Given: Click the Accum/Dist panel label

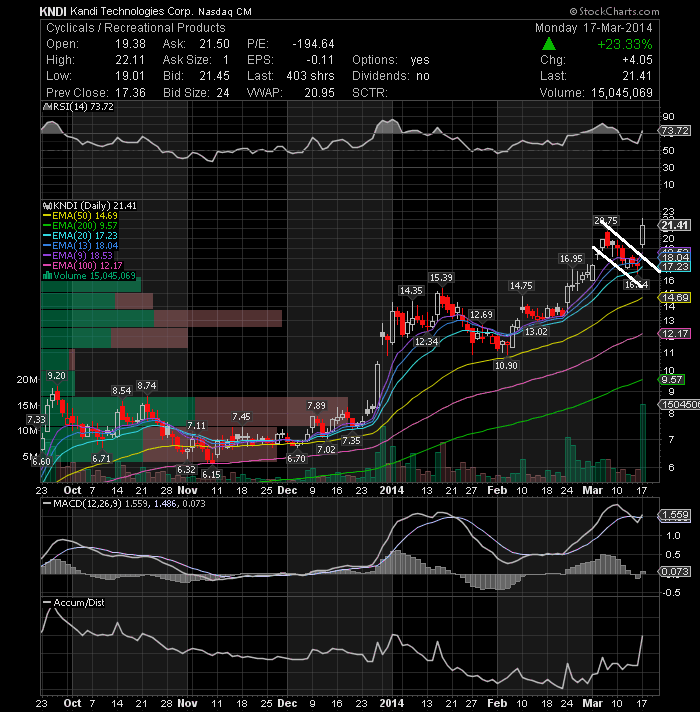Looking at the screenshot, I should [79, 603].
